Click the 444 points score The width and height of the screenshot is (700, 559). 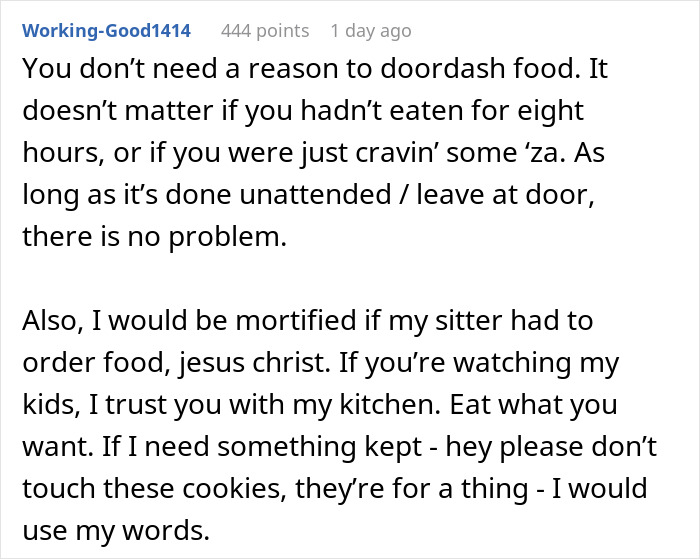pos(264,31)
